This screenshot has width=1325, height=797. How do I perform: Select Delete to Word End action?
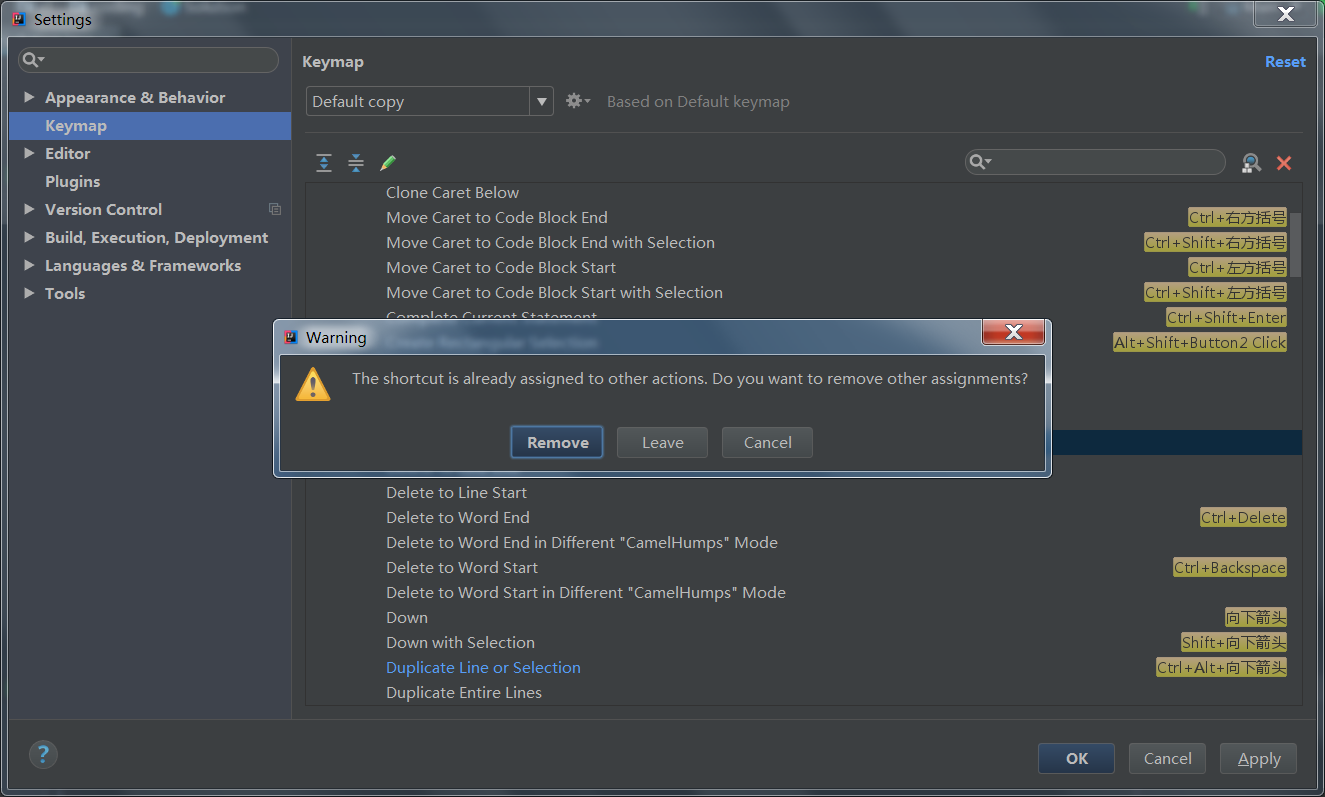pyautogui.click(x=458, y=517)
